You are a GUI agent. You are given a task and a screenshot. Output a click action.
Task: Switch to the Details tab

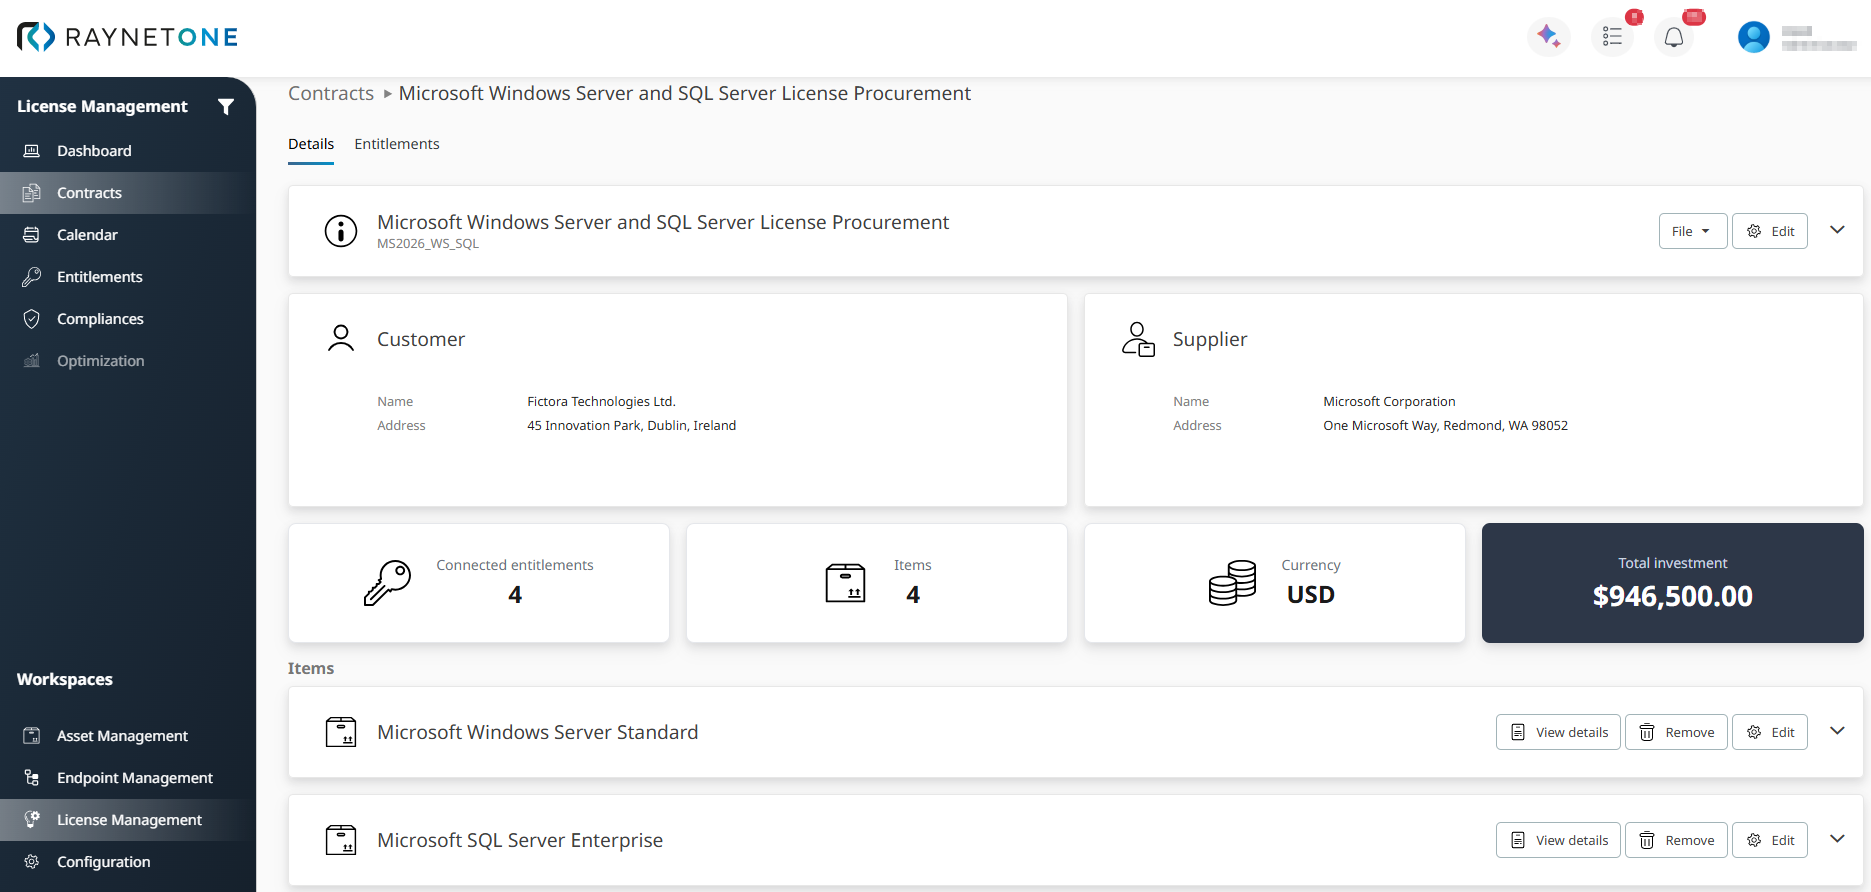point(311,144)
